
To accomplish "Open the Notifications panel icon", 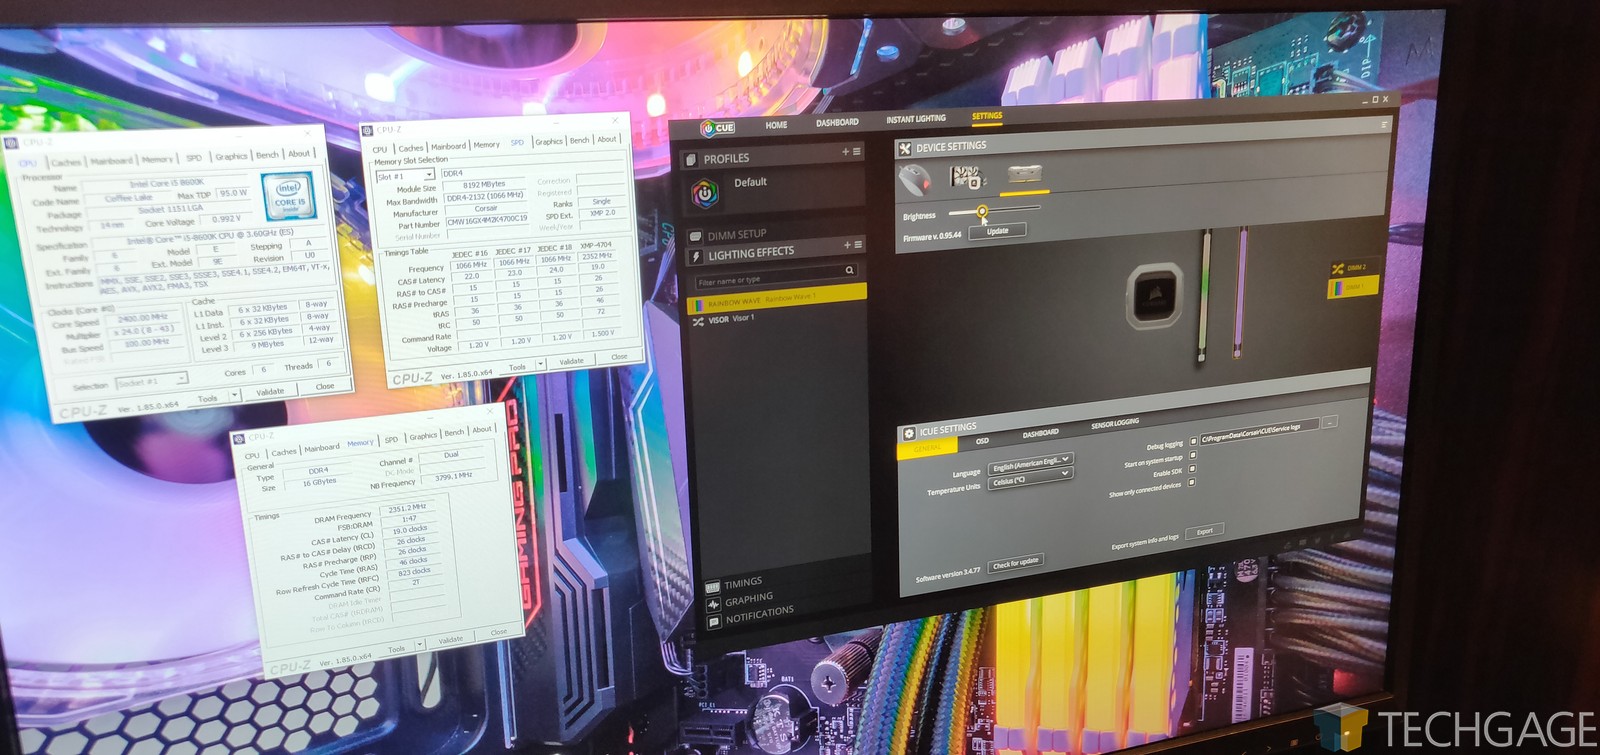I will (714, 622).
